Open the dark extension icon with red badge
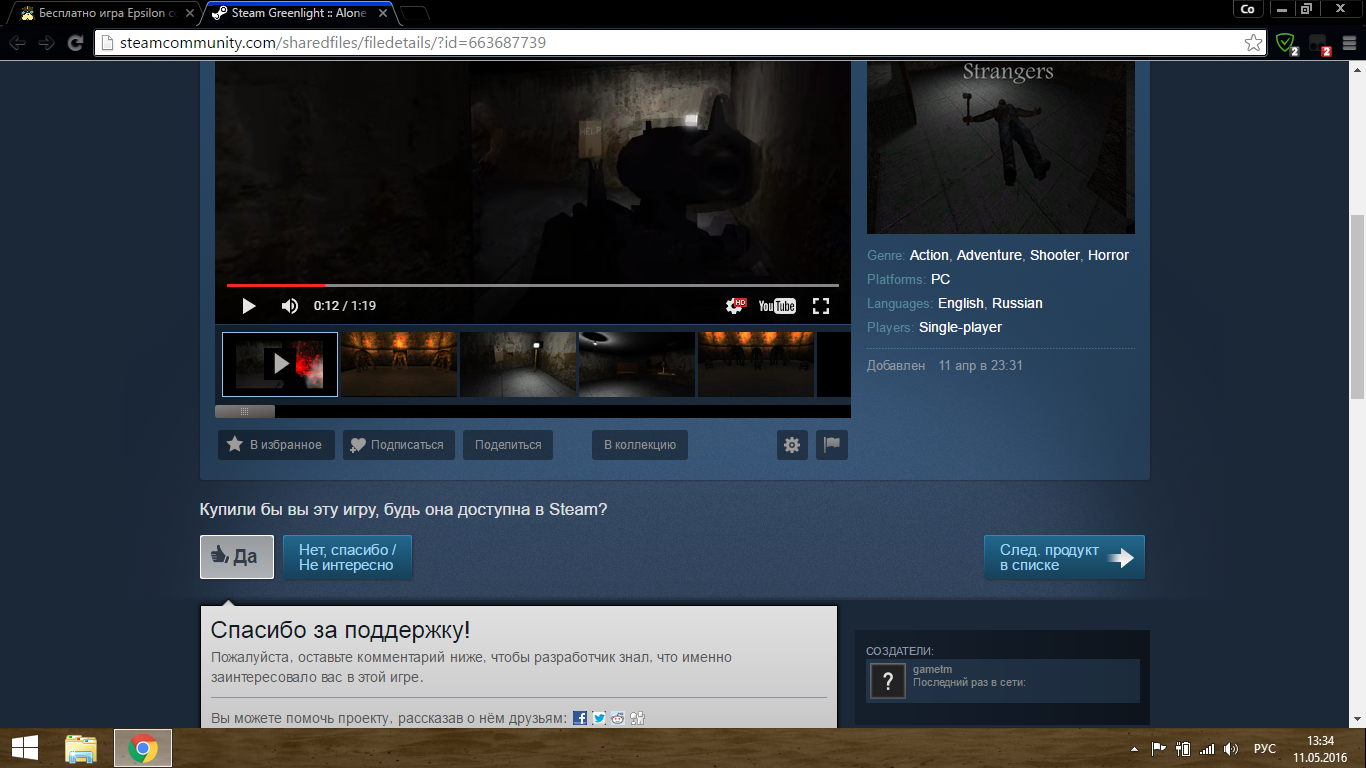Screen dimensions: 1366x768 [x=1319, y=43]
